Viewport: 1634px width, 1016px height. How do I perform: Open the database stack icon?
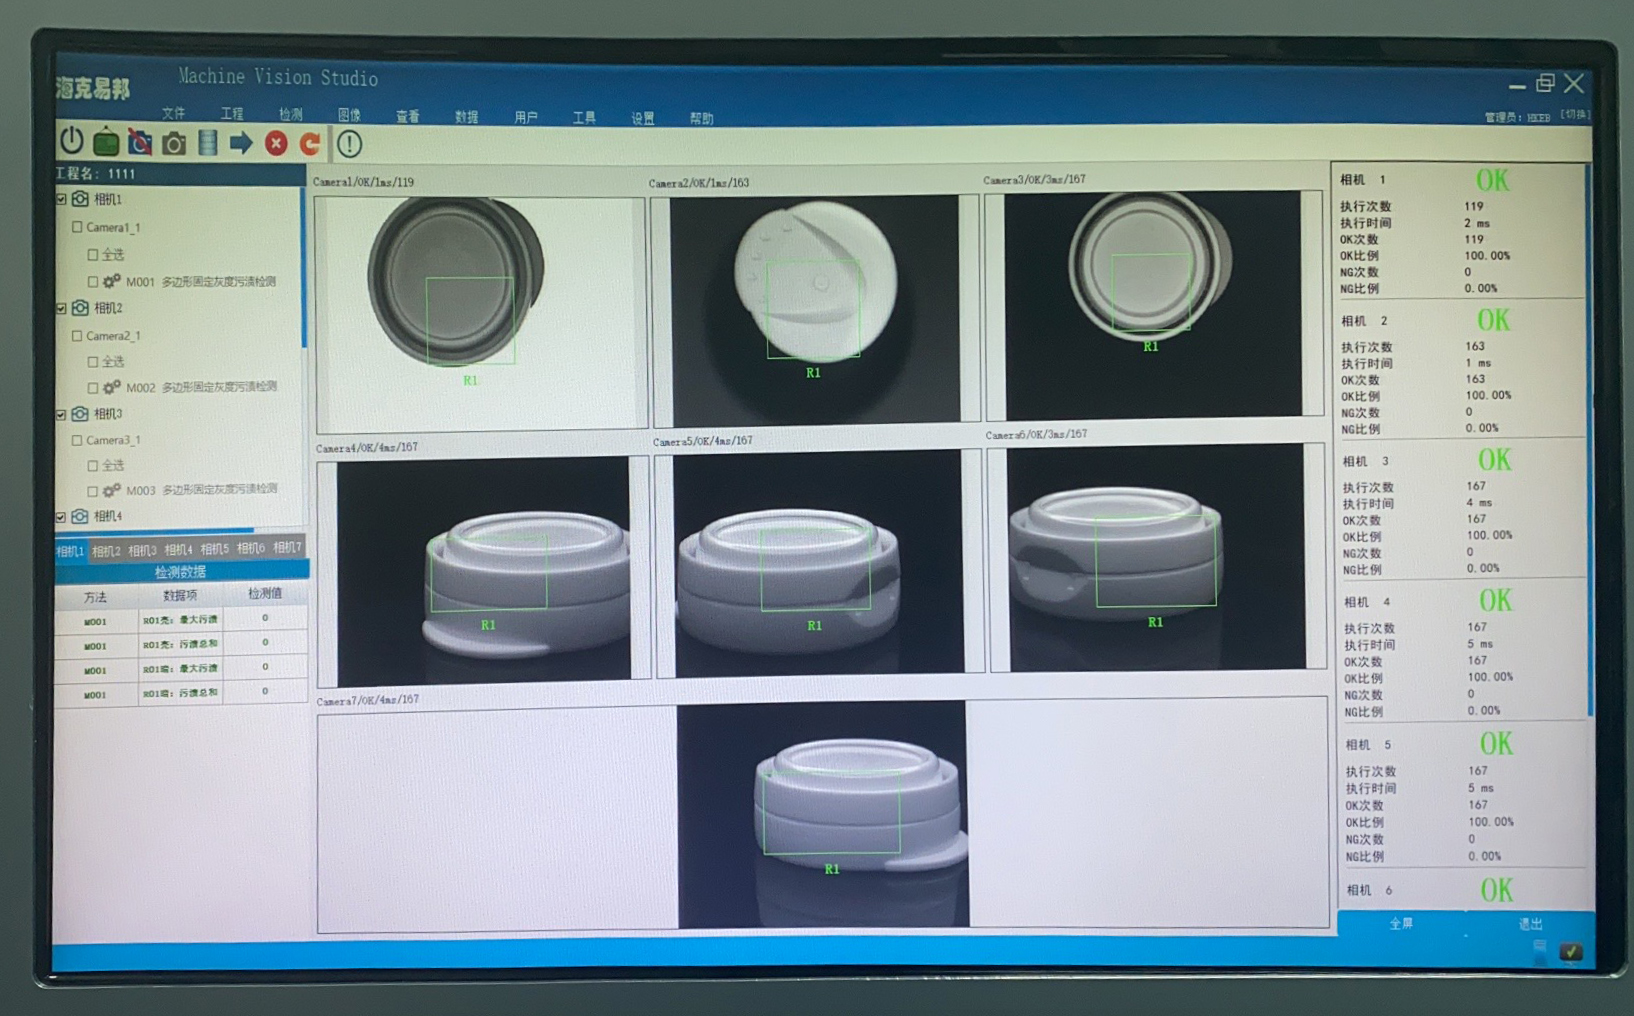(x=208, y=143)
